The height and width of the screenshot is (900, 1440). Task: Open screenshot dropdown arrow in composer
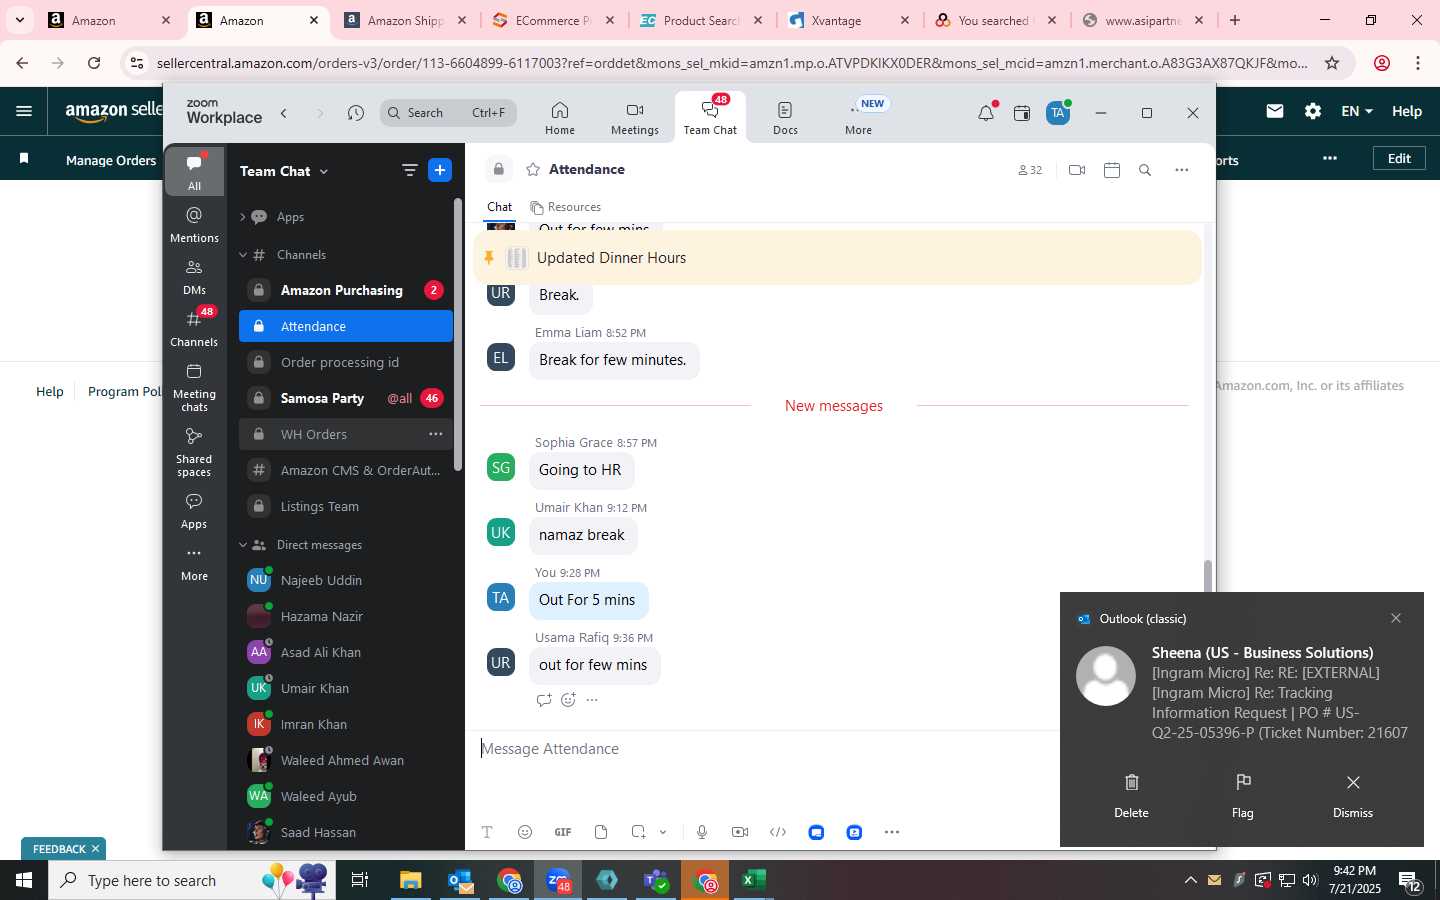click(663, 832)
